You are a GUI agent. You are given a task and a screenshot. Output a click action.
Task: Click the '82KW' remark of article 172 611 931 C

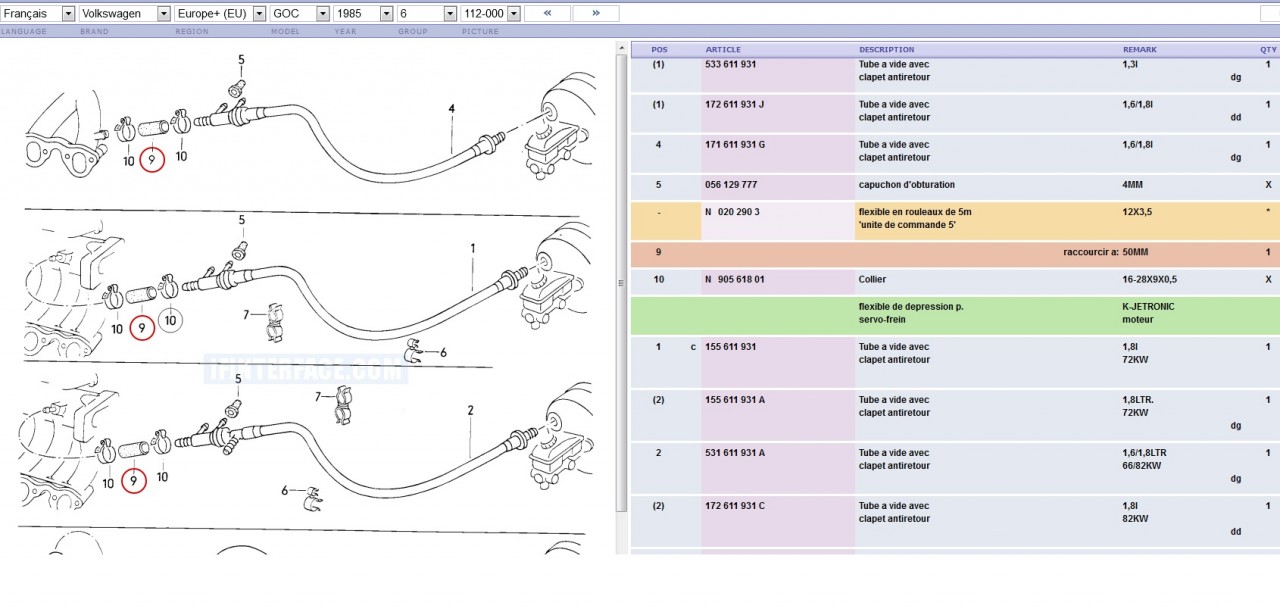click(1134, 519)
